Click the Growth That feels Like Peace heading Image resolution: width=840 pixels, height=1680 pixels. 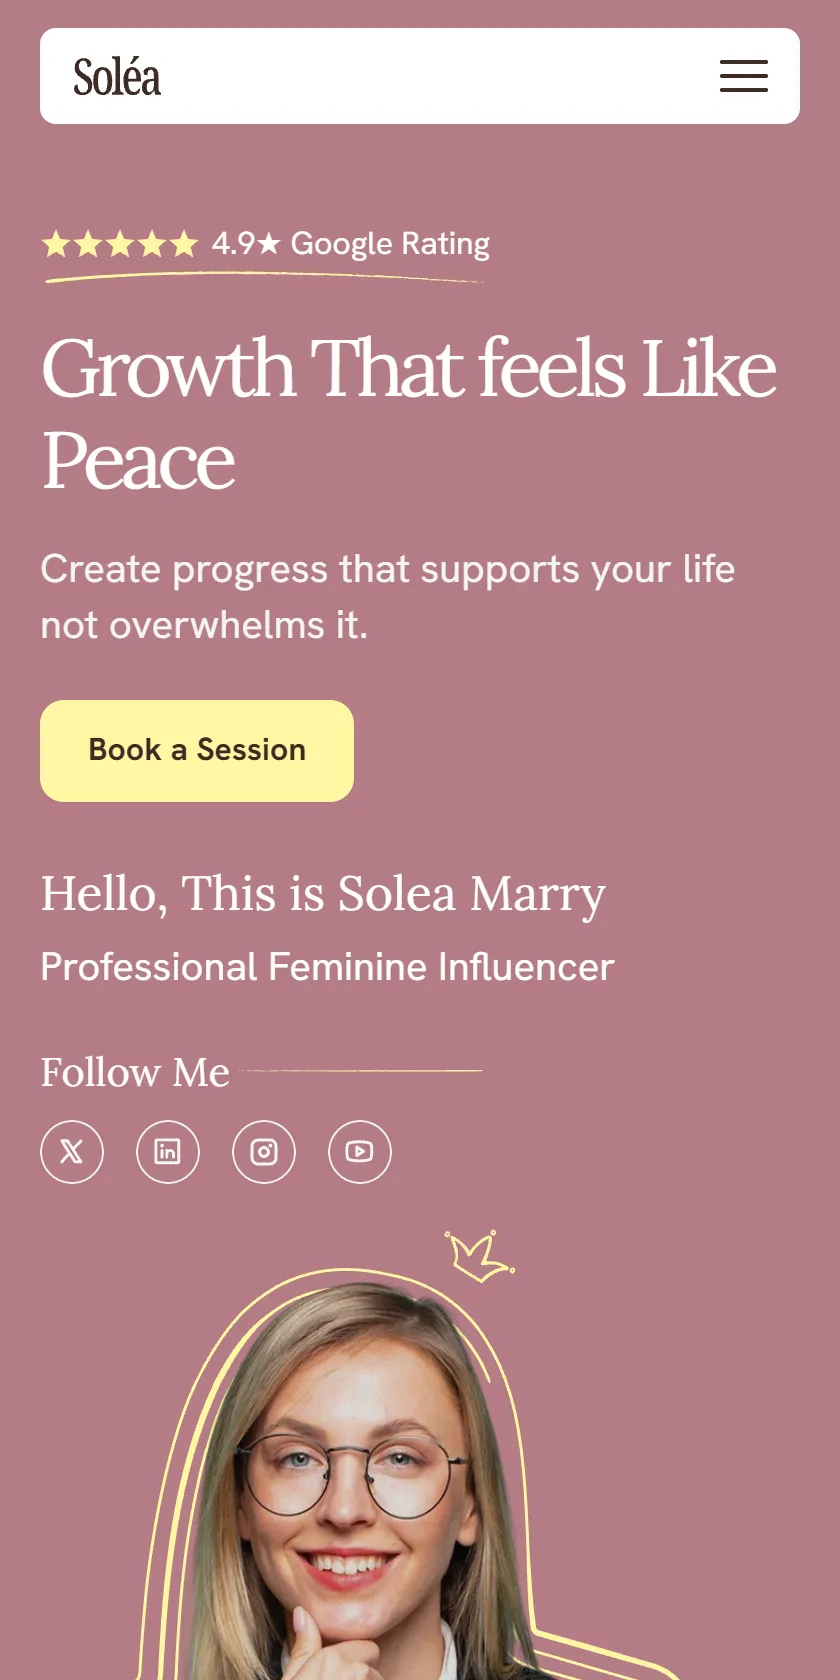[408, 414]
